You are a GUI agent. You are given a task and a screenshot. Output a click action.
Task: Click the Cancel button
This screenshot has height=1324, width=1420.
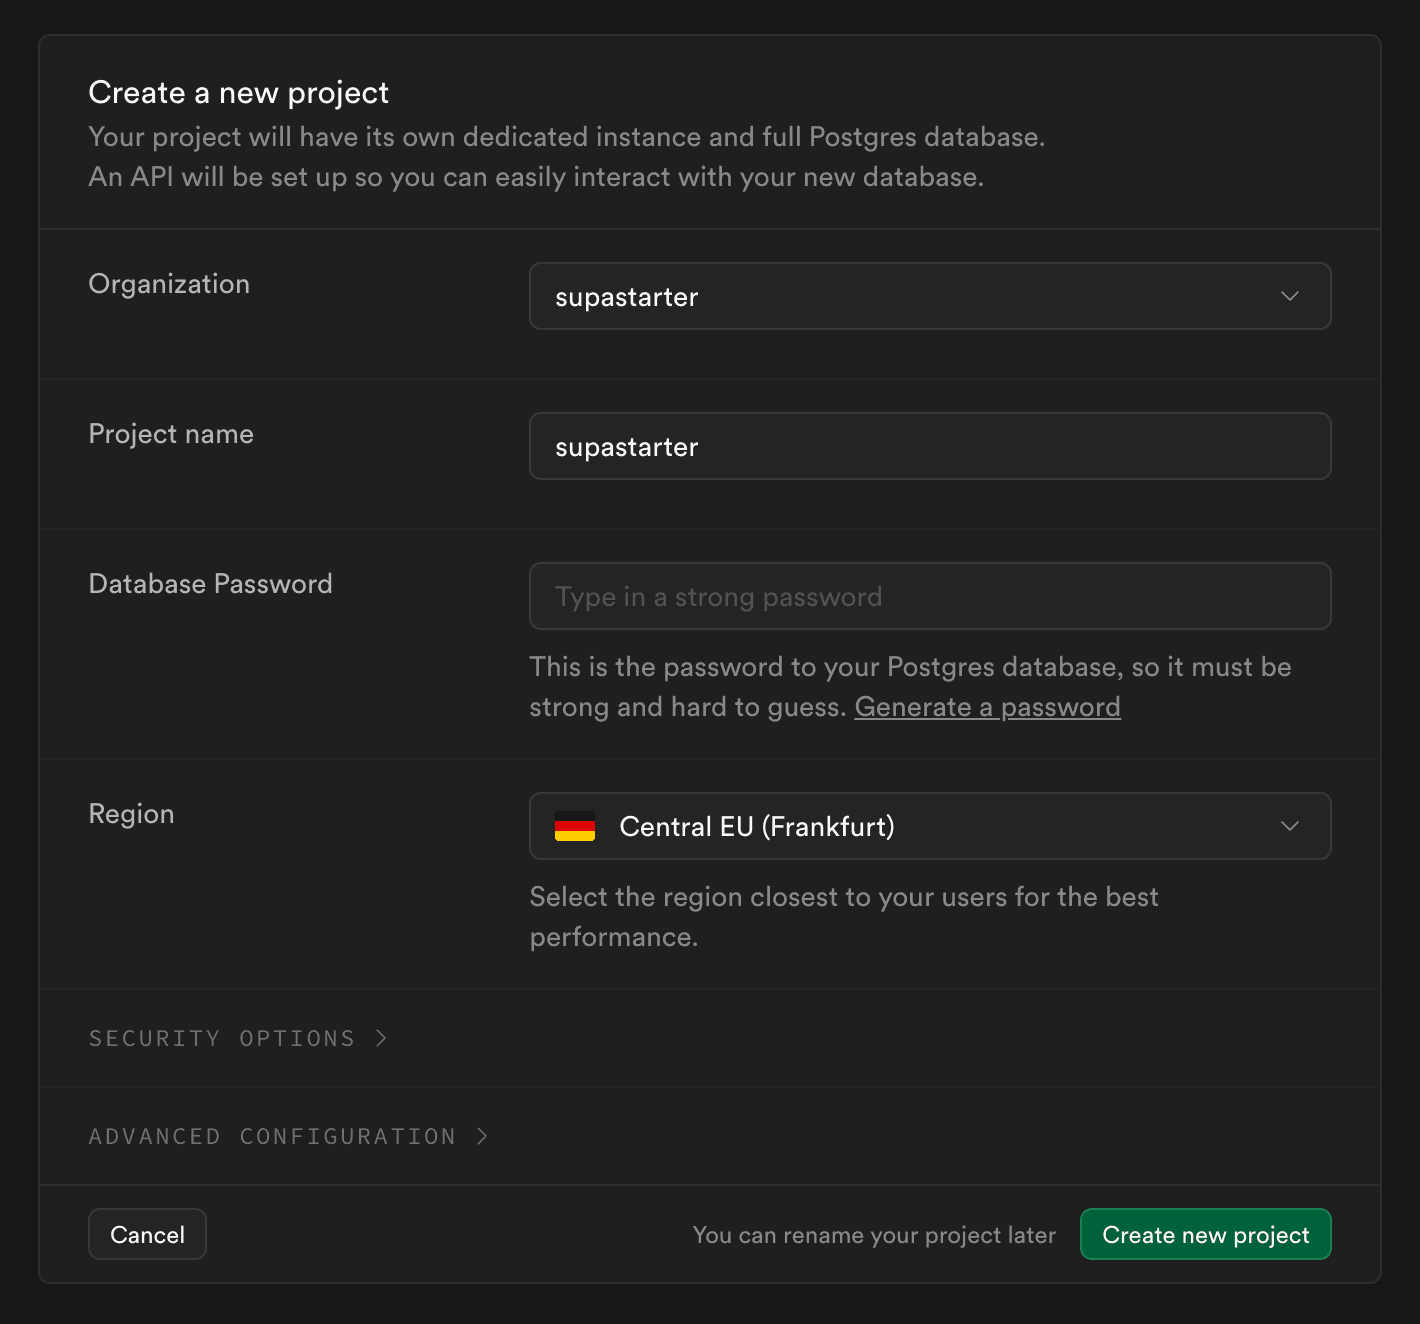point(147,1234)
